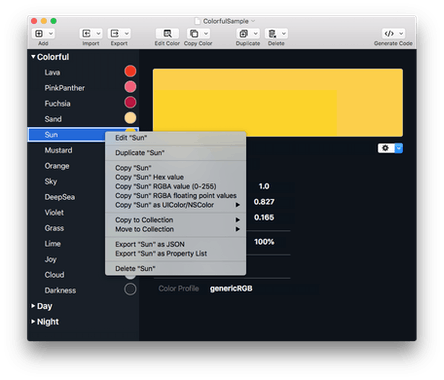Choose the plain Copy "Sun" menu entry
444x380 pixels.
[176, 168]
